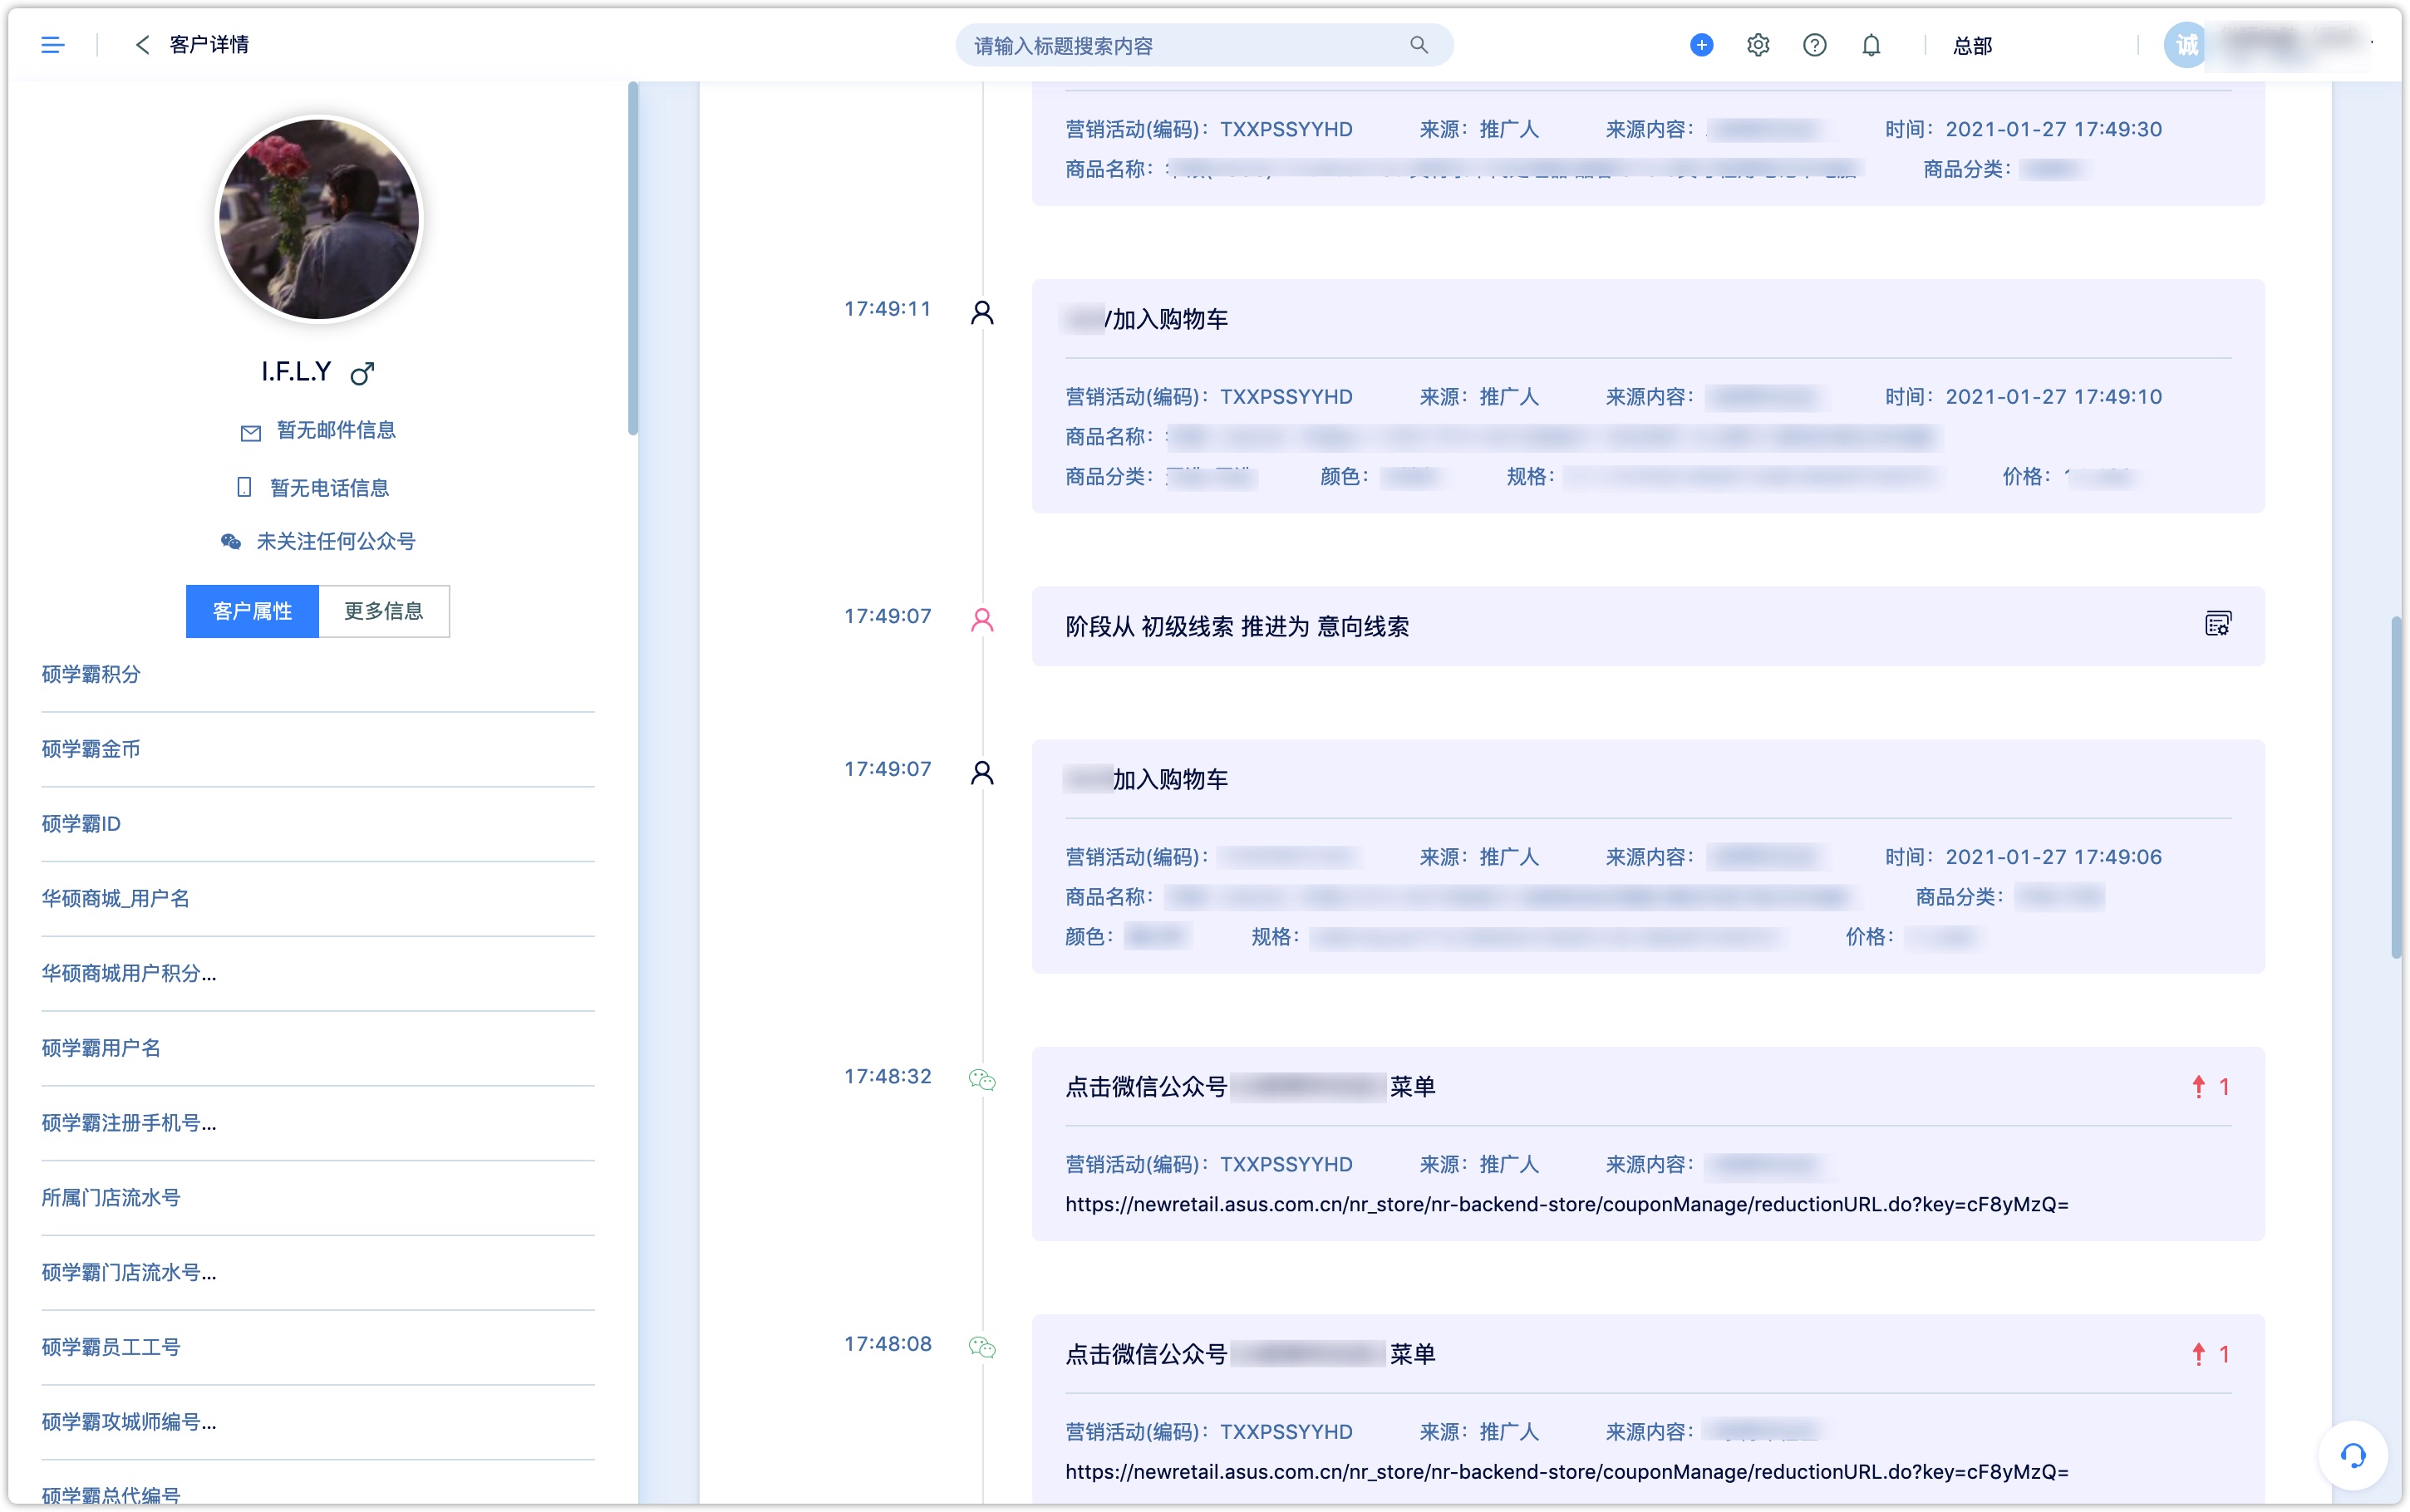2410x1512 pixels.
Task: Click the red score arrow on 17:48:08 card
Action: (x=2198, y=1355)
